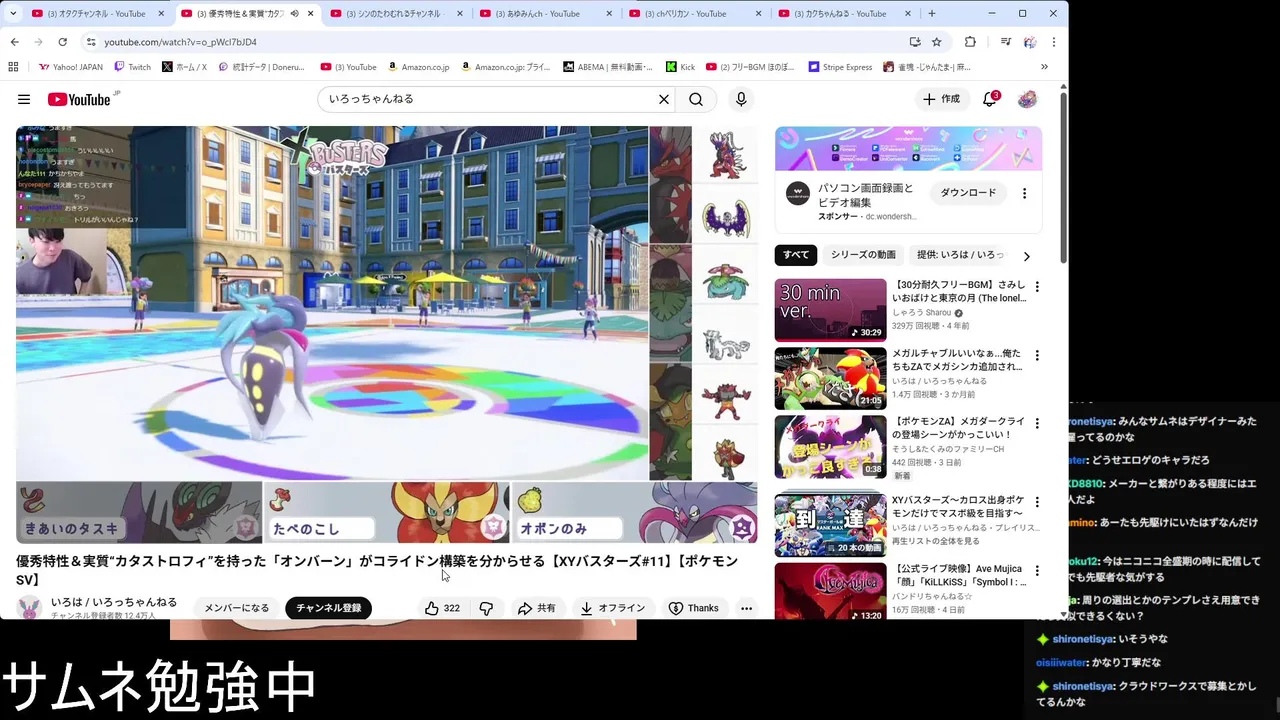Click the 作成 create button
This screenshot has width=1280, height=720.
tap(941, 99)
